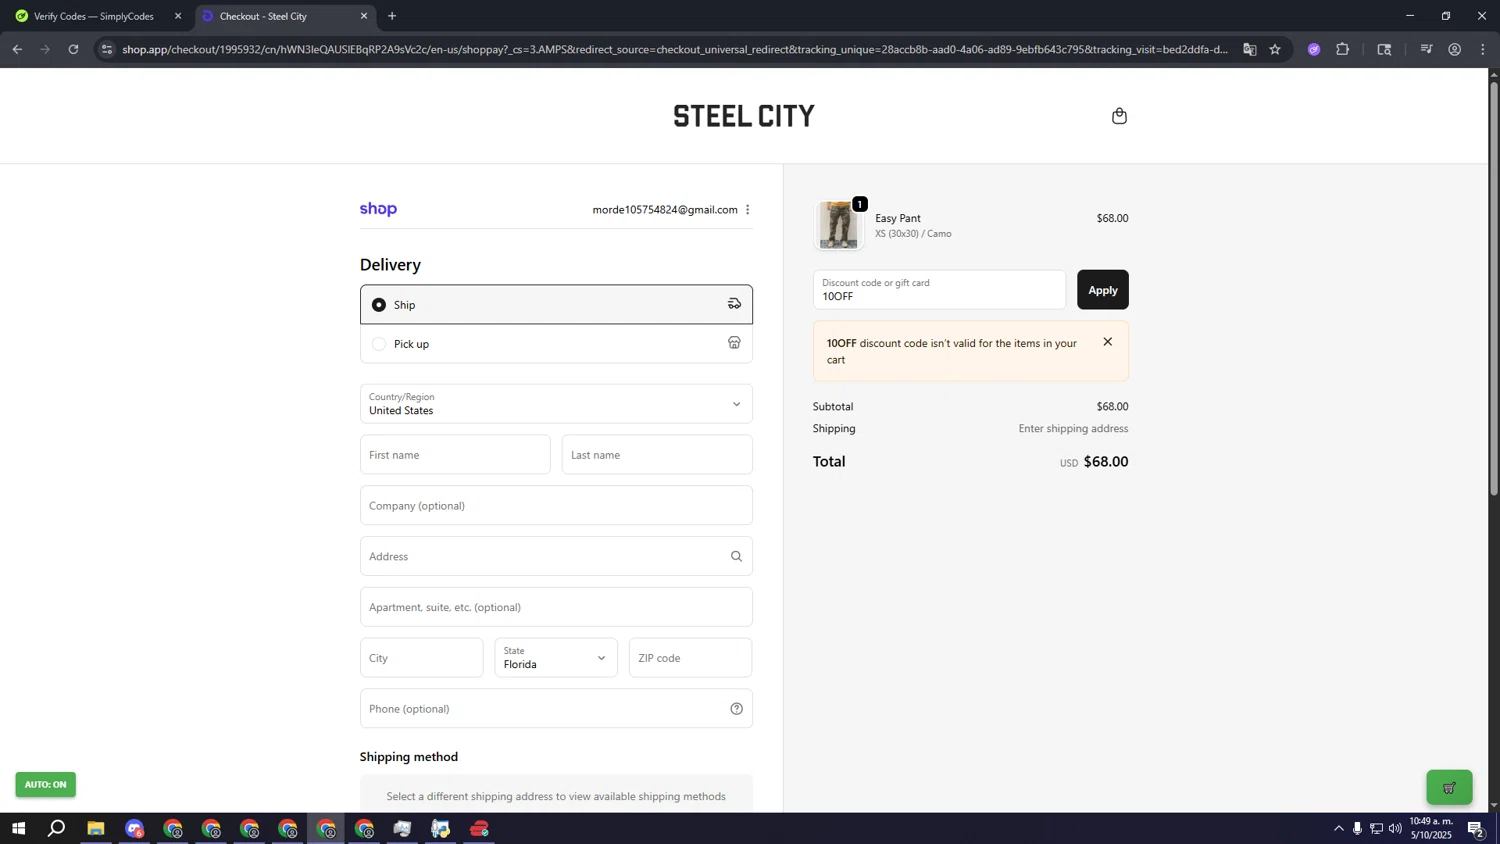
Task: Click the ZIP code field
Action: coord(690,658)
